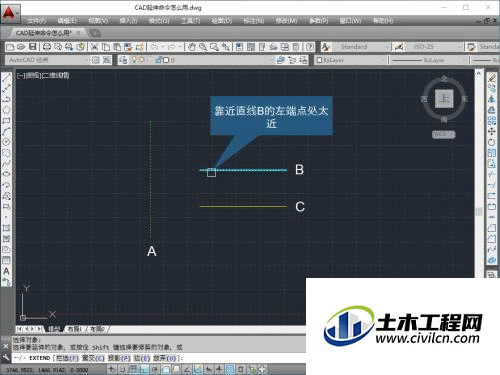Viewport: 500px width, 375px height.
Task: Open the Dimension Style icon beside ISO-25
Action: click(399, 47)
